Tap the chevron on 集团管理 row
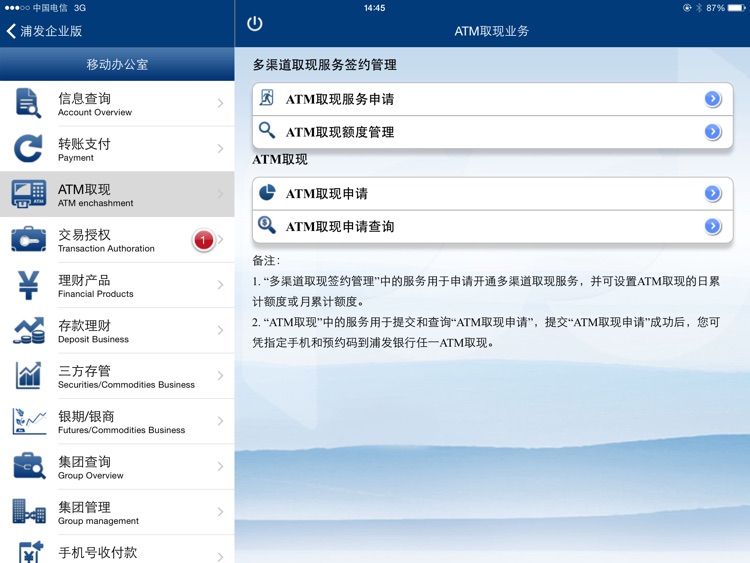Image resolution: width=750 pixels, height=563 pixels. tap(220, 512)
